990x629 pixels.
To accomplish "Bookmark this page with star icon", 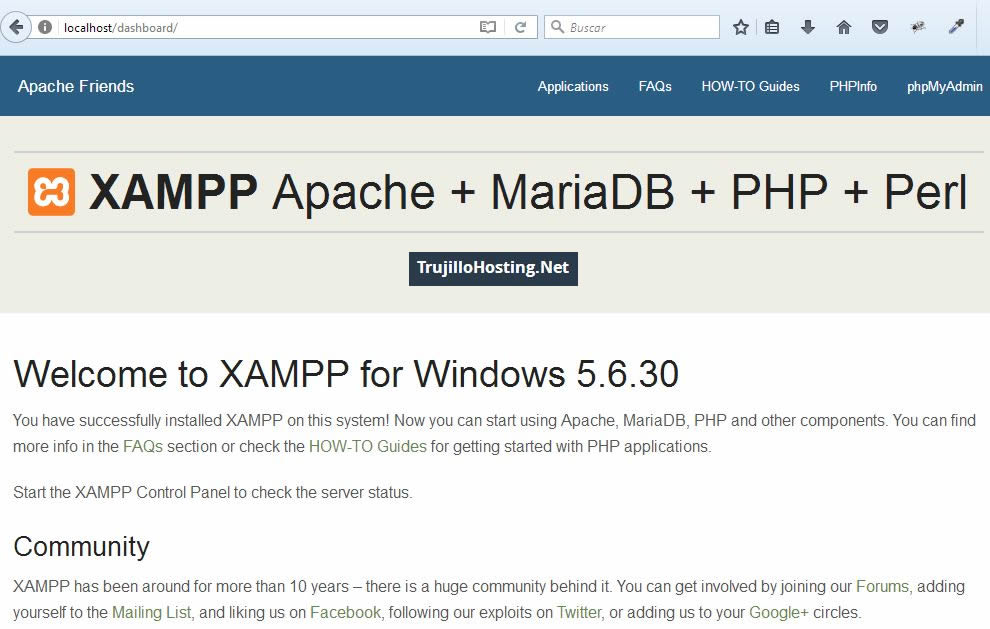I will [x=741, y=27].
